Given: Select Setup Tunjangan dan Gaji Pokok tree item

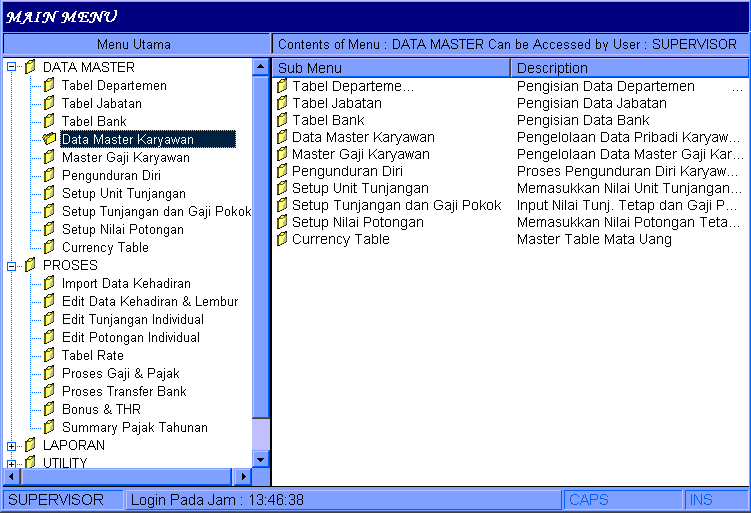Looking at the screenshot, I should point(156,211).
